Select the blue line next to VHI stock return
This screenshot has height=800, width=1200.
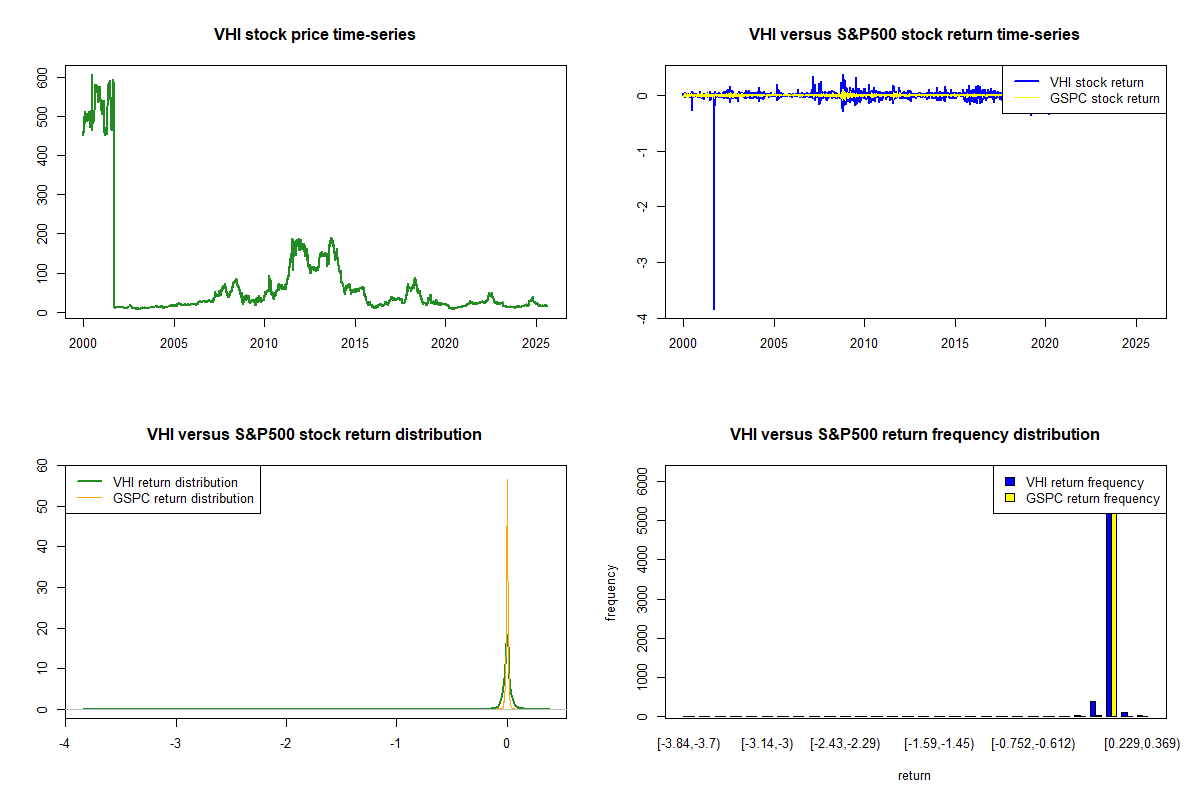coord(1026,83)
